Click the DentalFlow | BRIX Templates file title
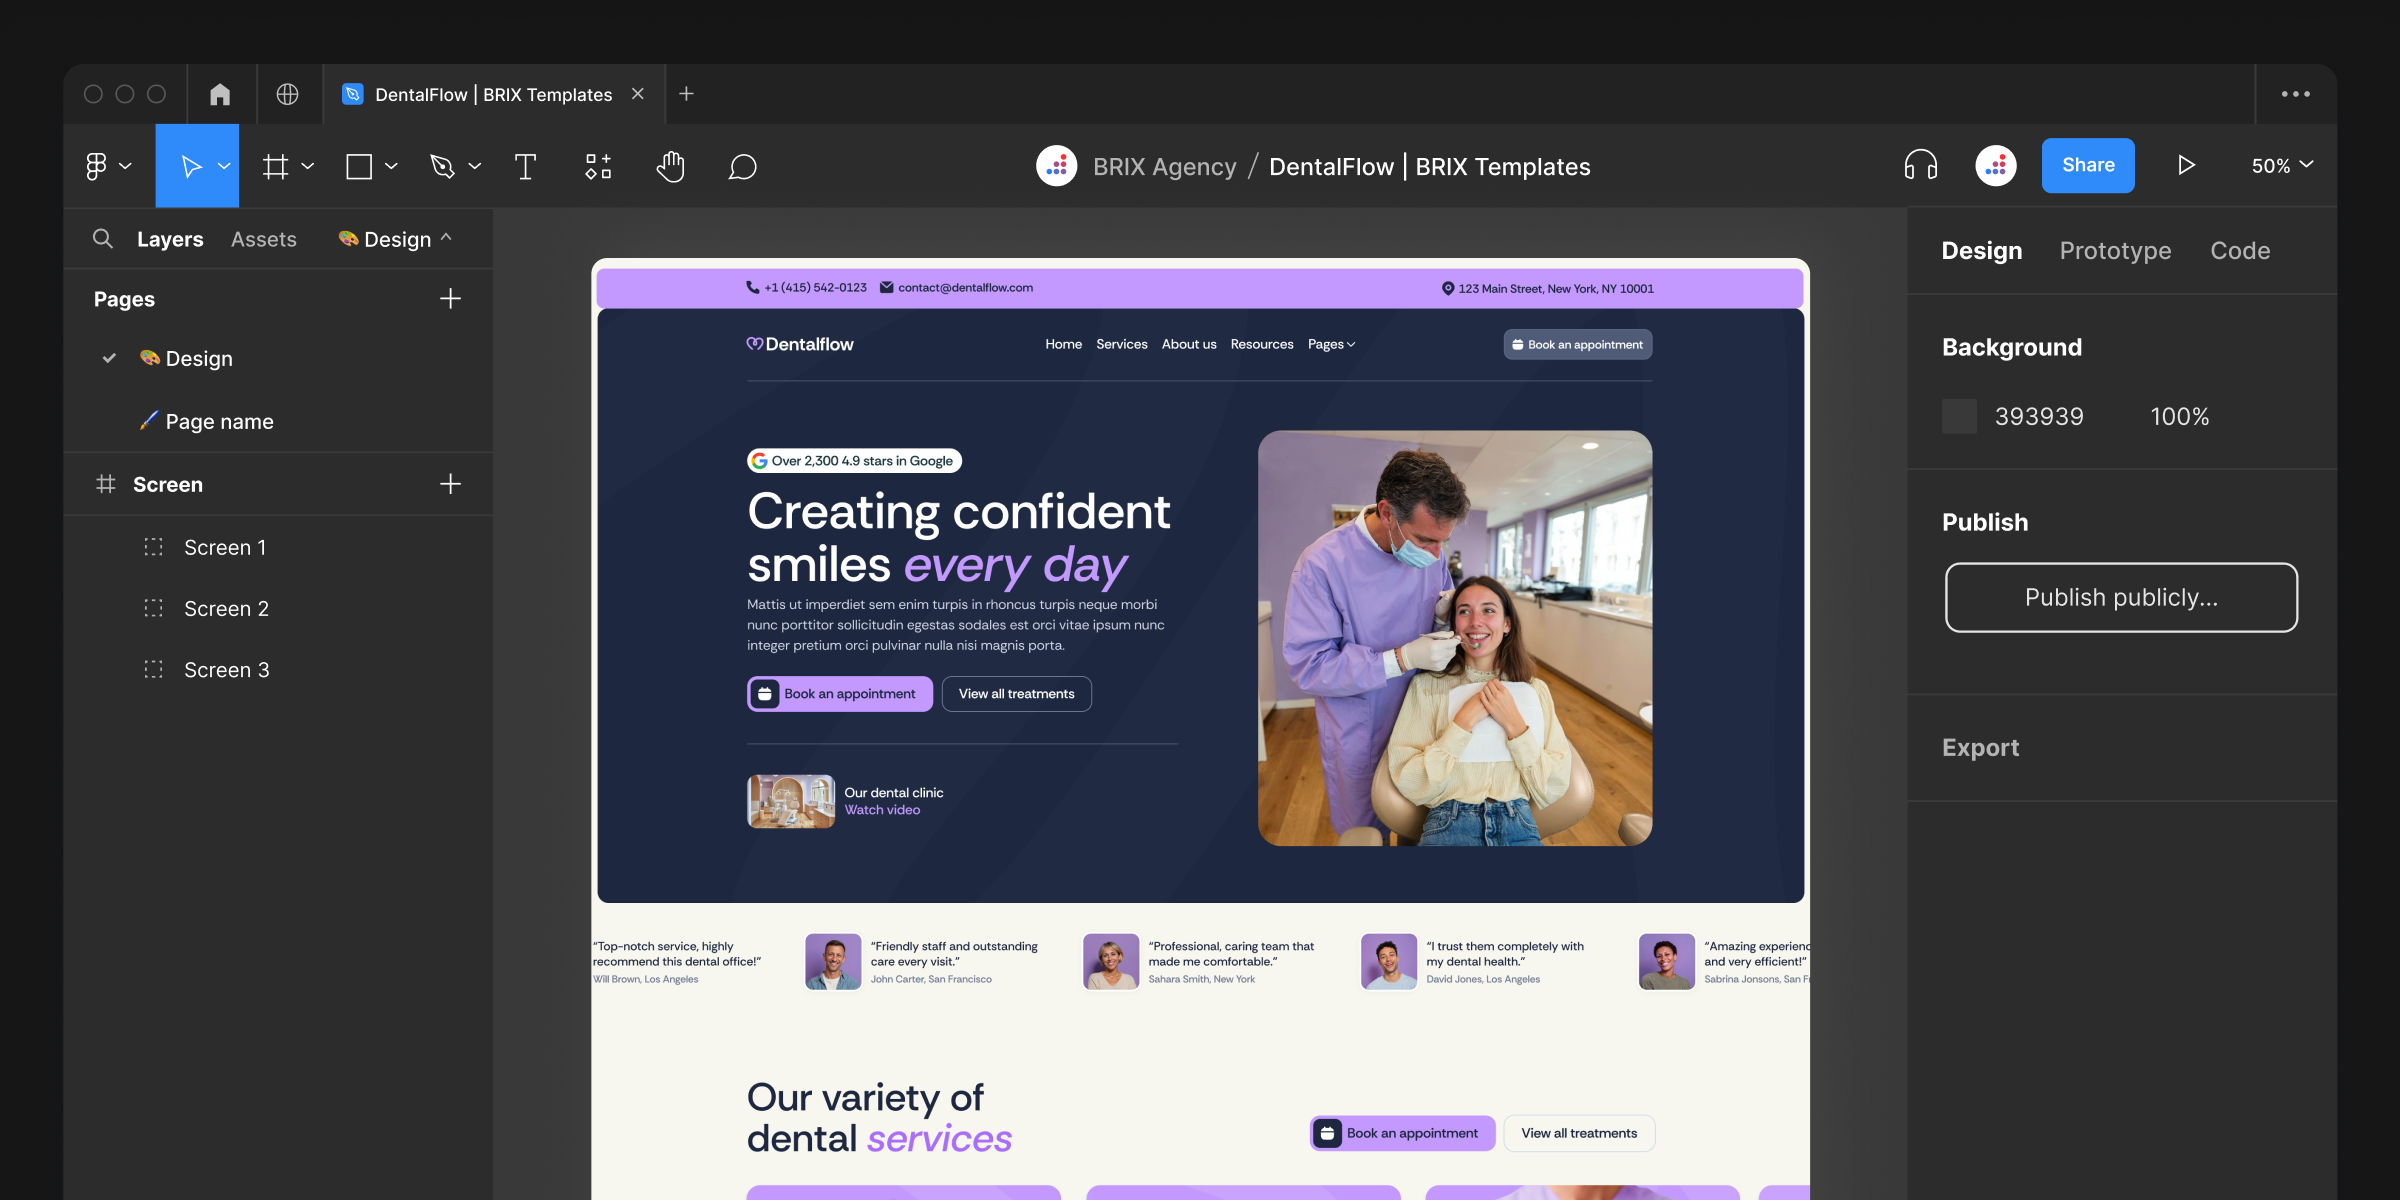The height and width of the screenshot is (1200, 2400). point(1430,166)
